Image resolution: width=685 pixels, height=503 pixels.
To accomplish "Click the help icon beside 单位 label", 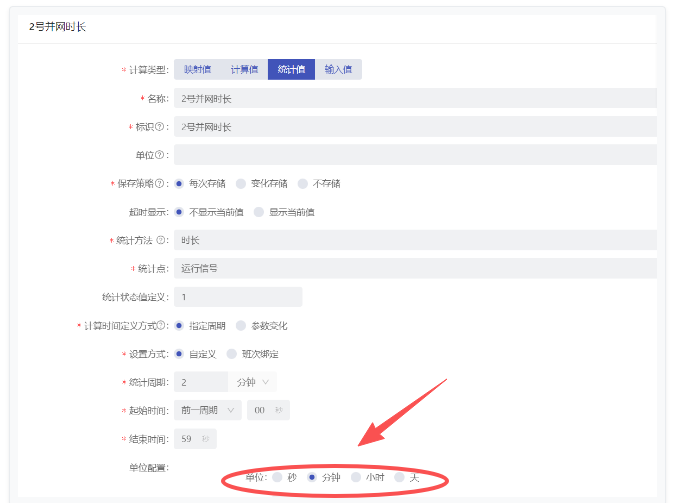I will click(x=160, y=155).
